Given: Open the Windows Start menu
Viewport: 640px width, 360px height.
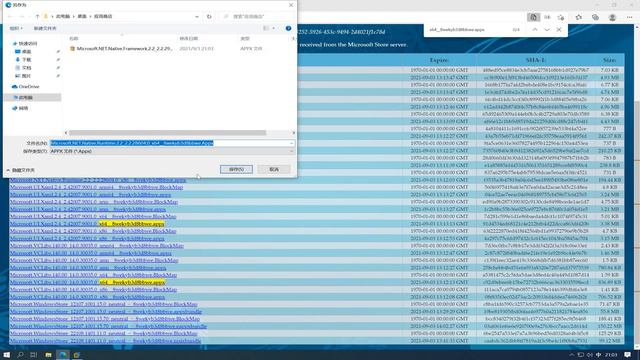Looking at the screenshot, I should [7, 355].
